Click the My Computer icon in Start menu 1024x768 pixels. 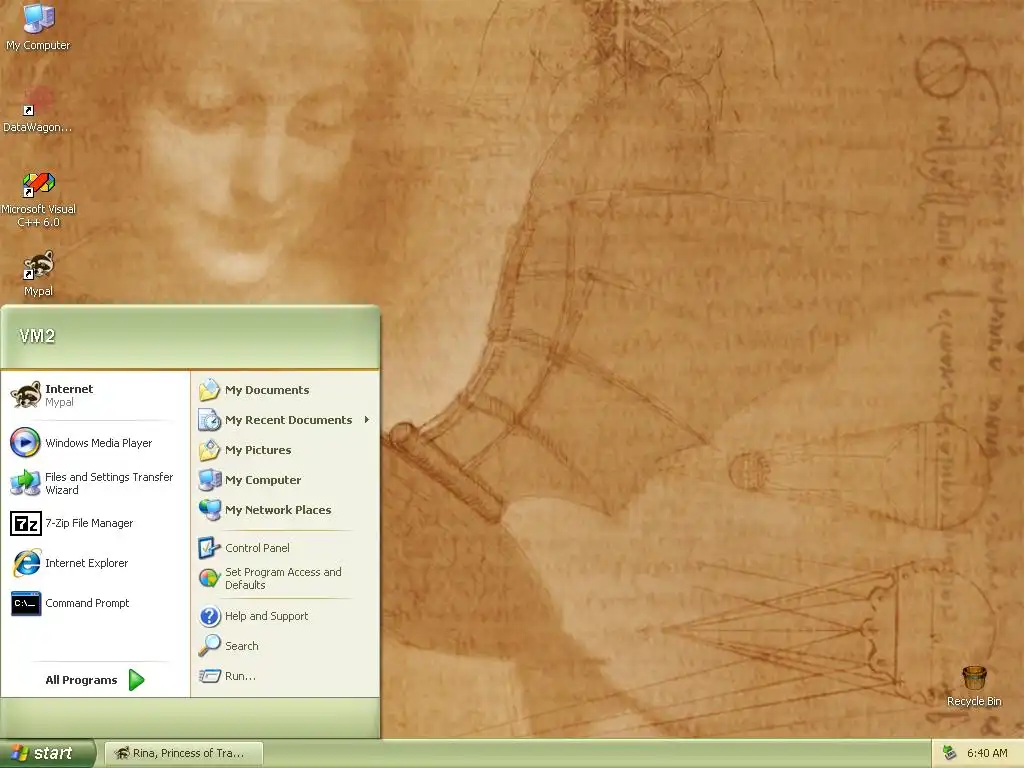coord(209,480)
